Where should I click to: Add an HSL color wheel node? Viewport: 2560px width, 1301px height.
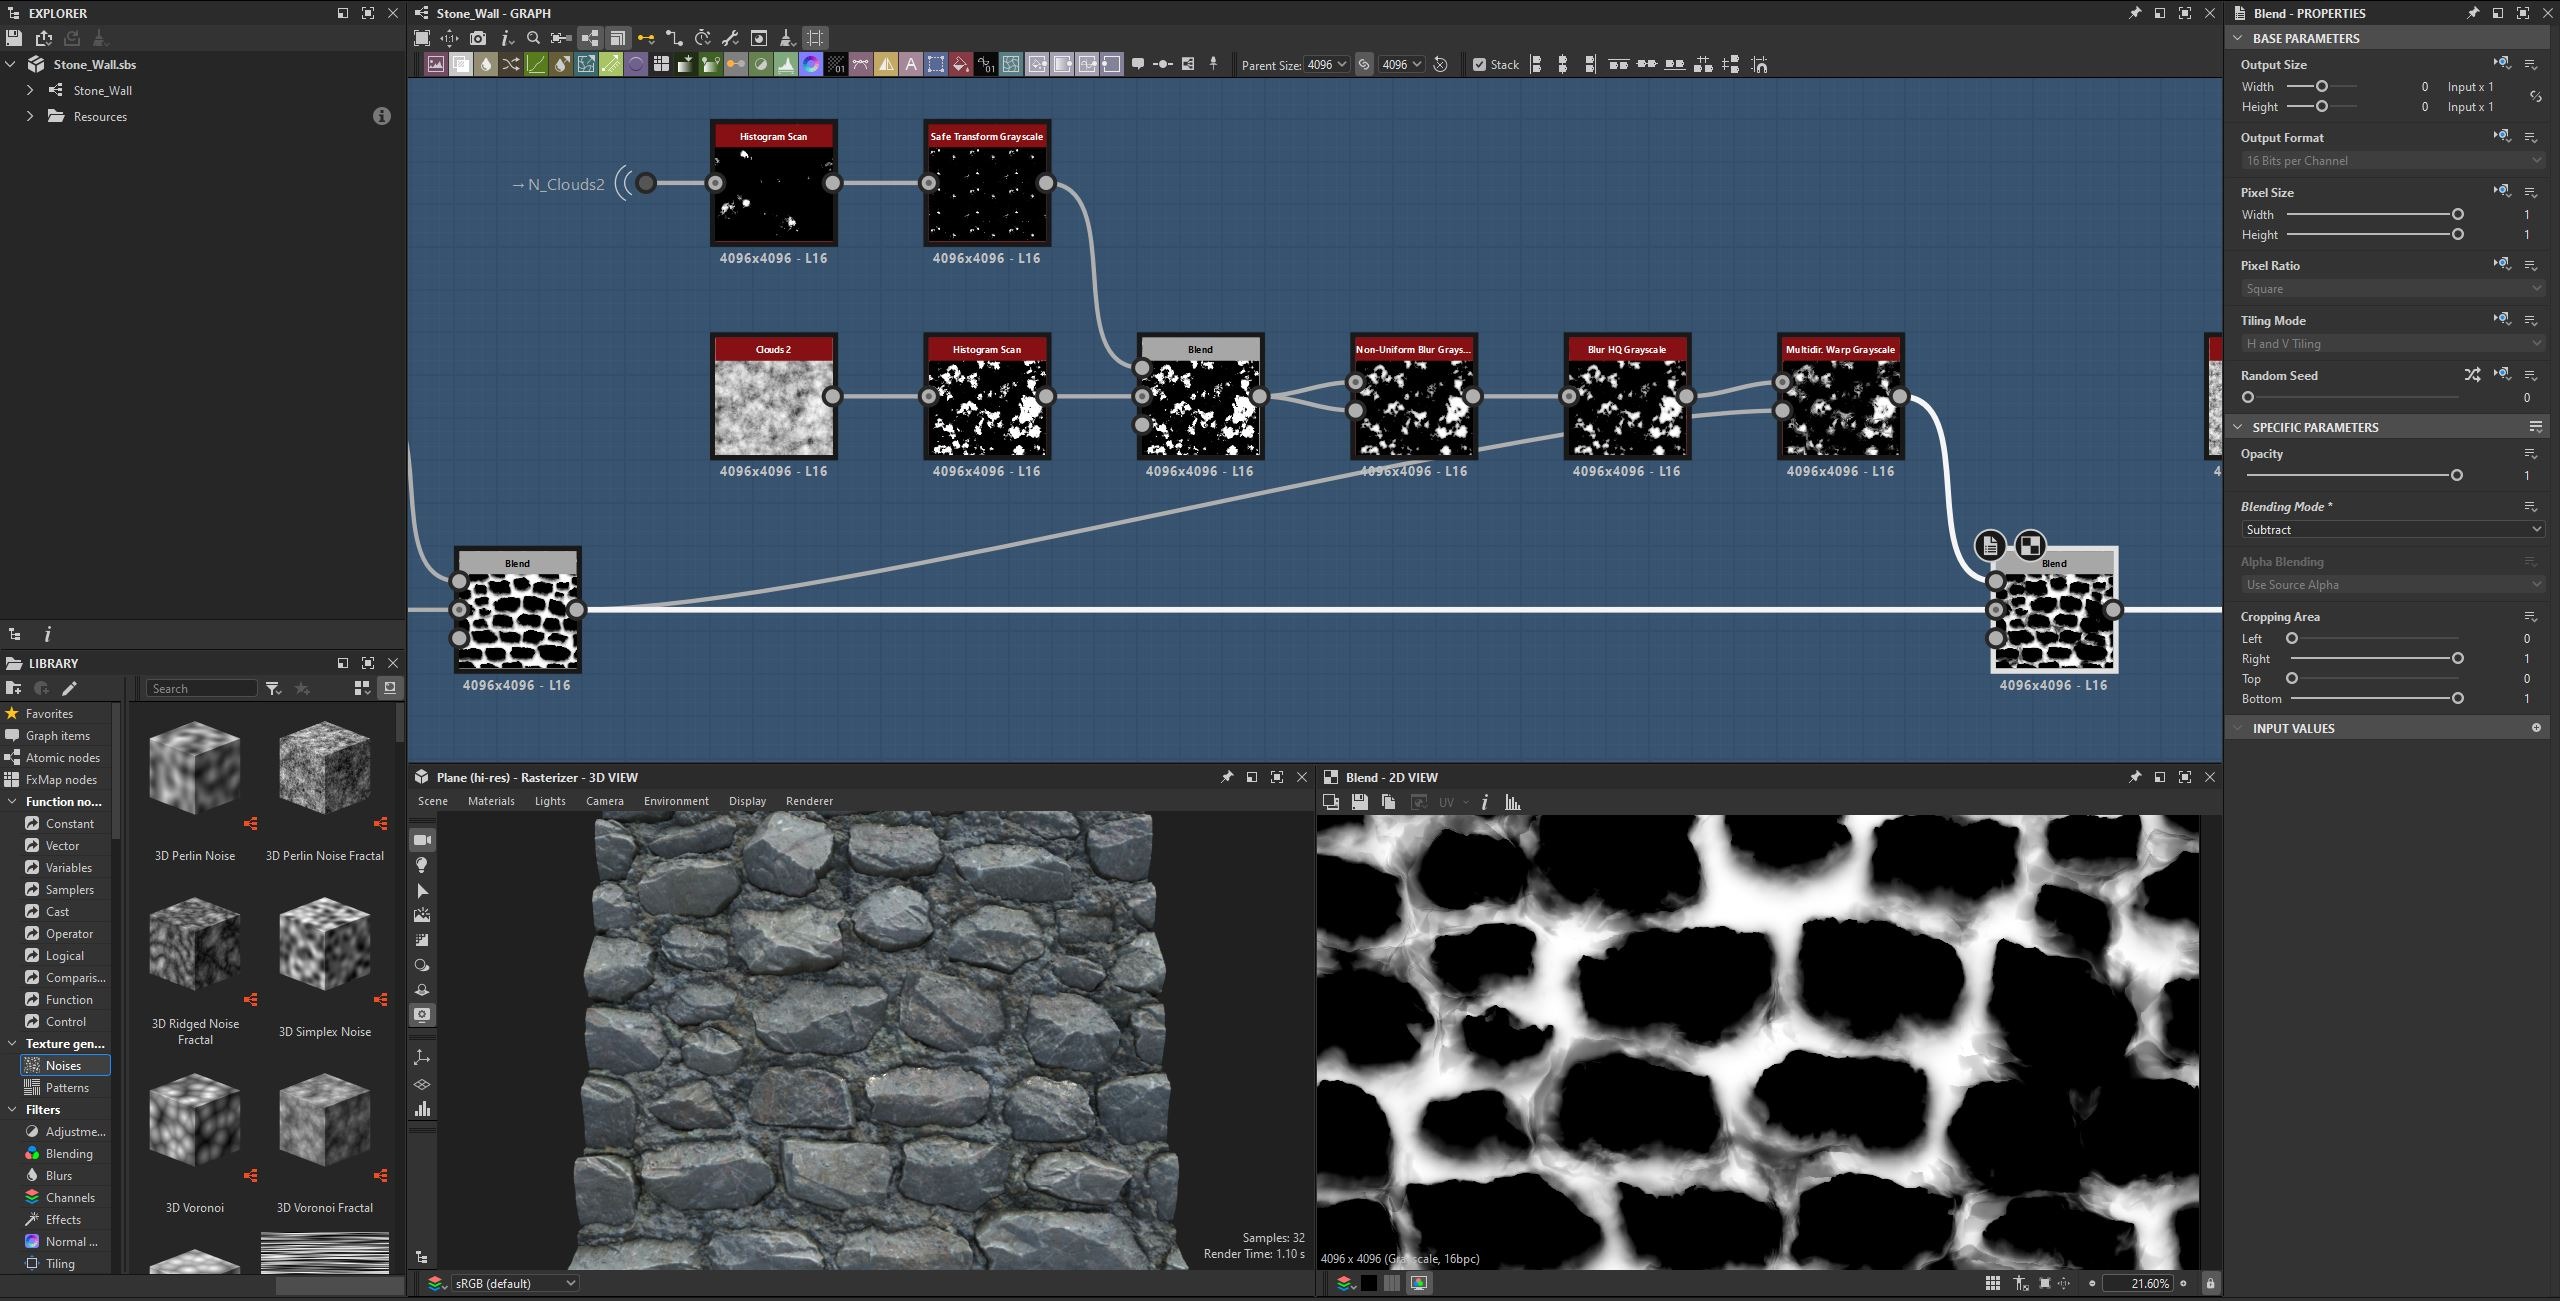point(811,65)
